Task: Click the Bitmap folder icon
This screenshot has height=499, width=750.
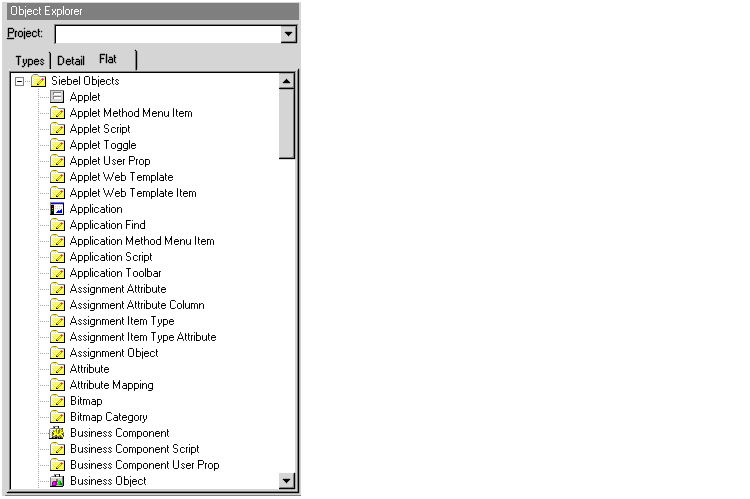Action: click(x=57, y=401)
